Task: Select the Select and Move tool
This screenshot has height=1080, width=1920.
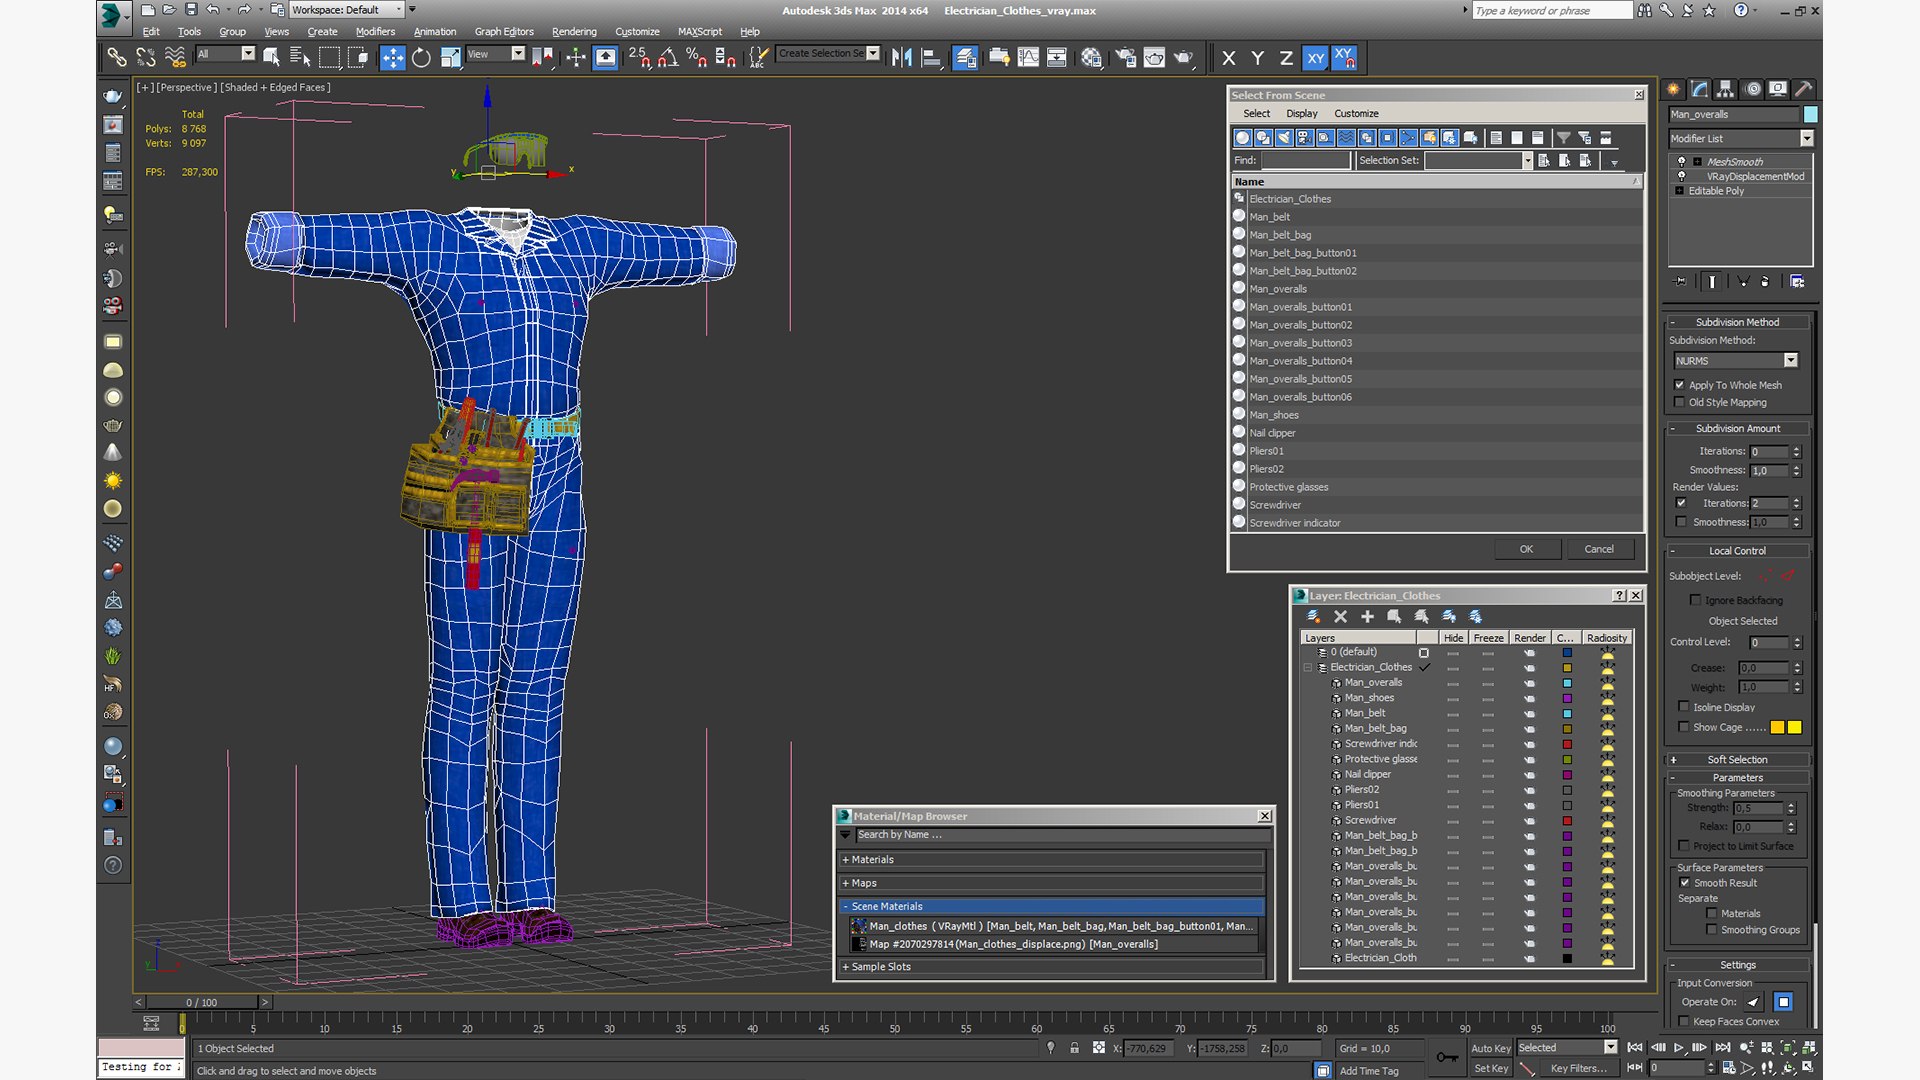Action: (392, 58)
